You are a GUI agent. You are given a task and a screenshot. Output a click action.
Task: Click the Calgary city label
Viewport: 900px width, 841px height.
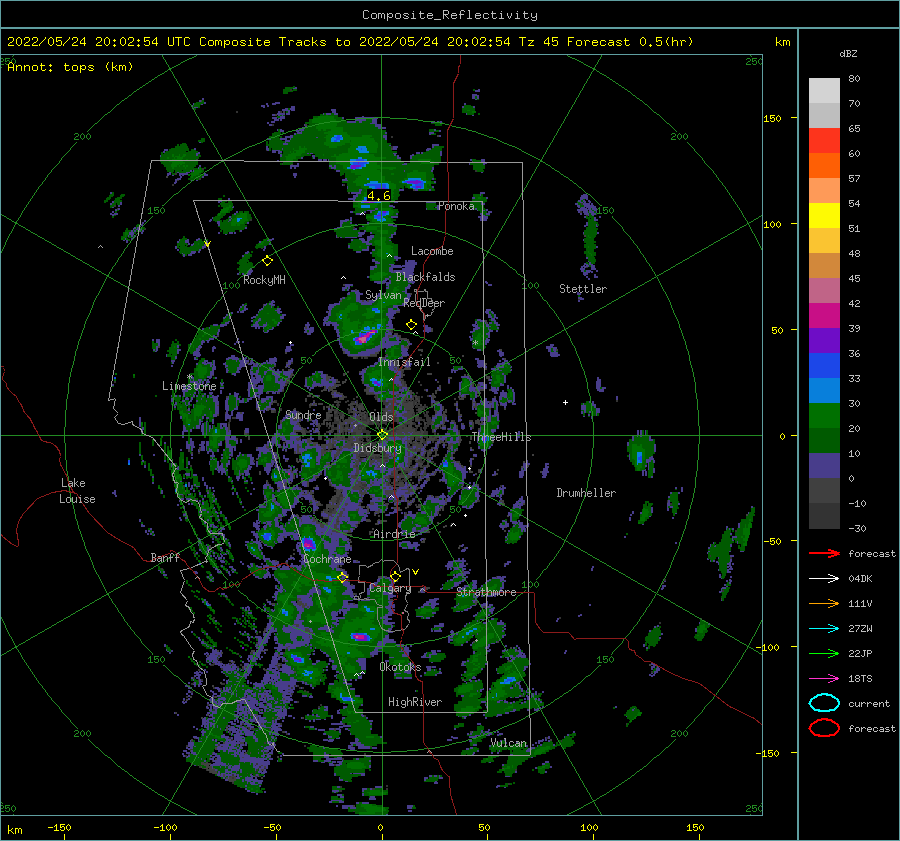[x=390, y=588]
